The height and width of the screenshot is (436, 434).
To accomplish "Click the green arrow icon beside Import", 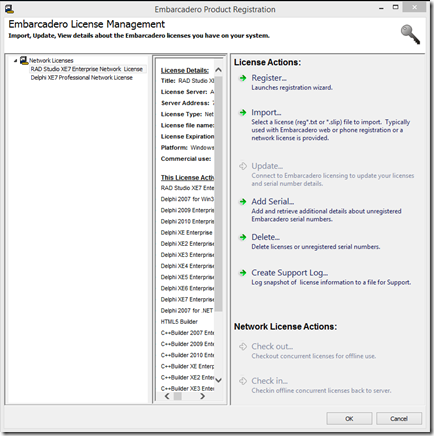I will pos(243,113).
